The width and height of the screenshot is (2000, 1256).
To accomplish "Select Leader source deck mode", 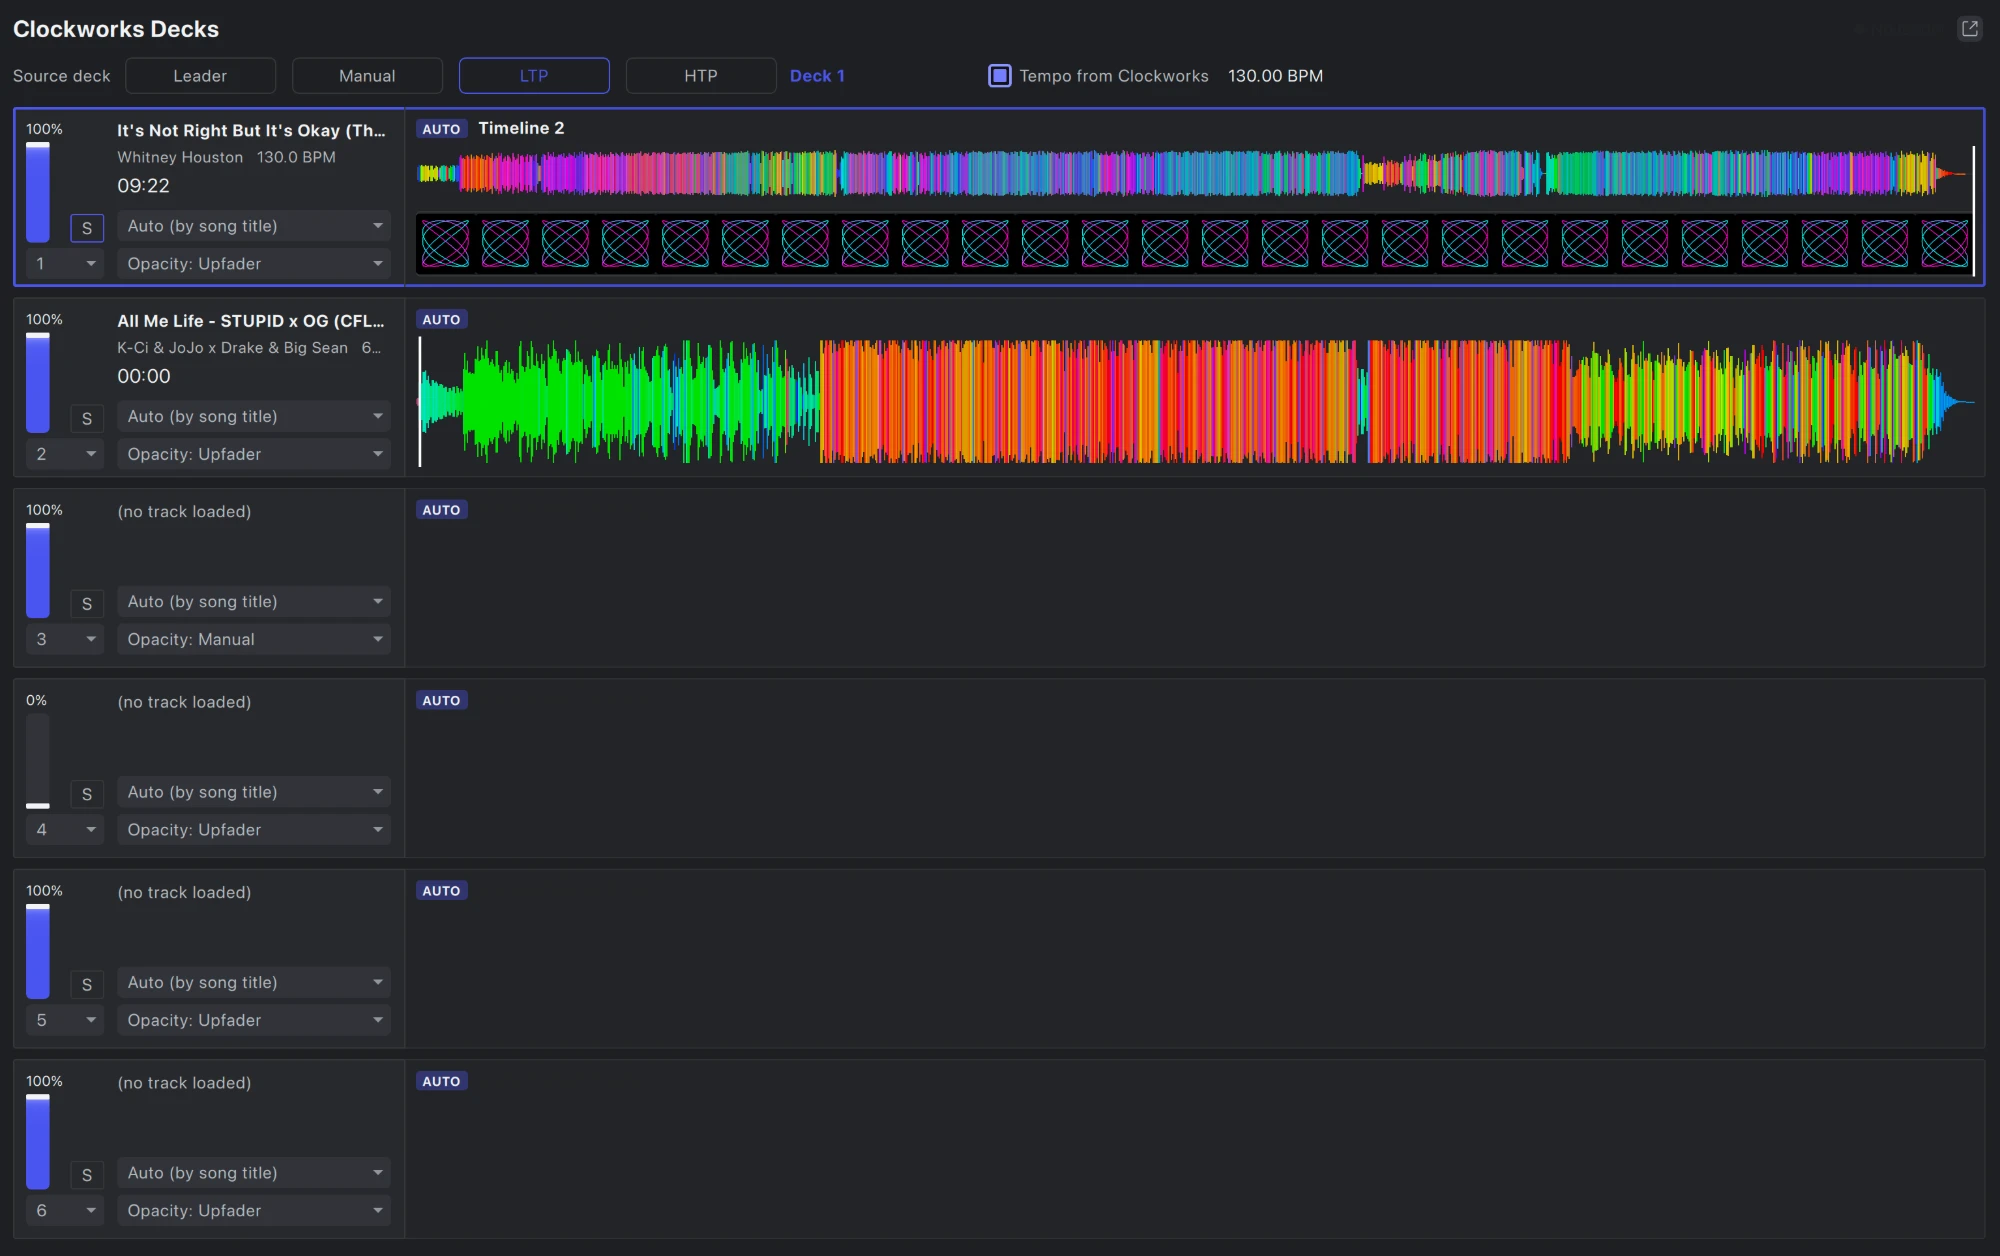I will [x=200, y=76].
